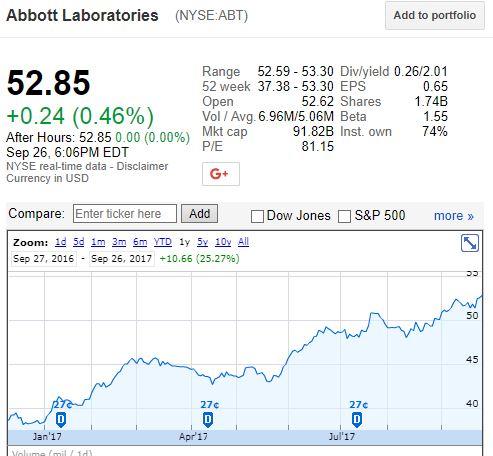Choose the 5y zoom range
Viewport: 493px width, 456px height.
(x=202, y=242)
